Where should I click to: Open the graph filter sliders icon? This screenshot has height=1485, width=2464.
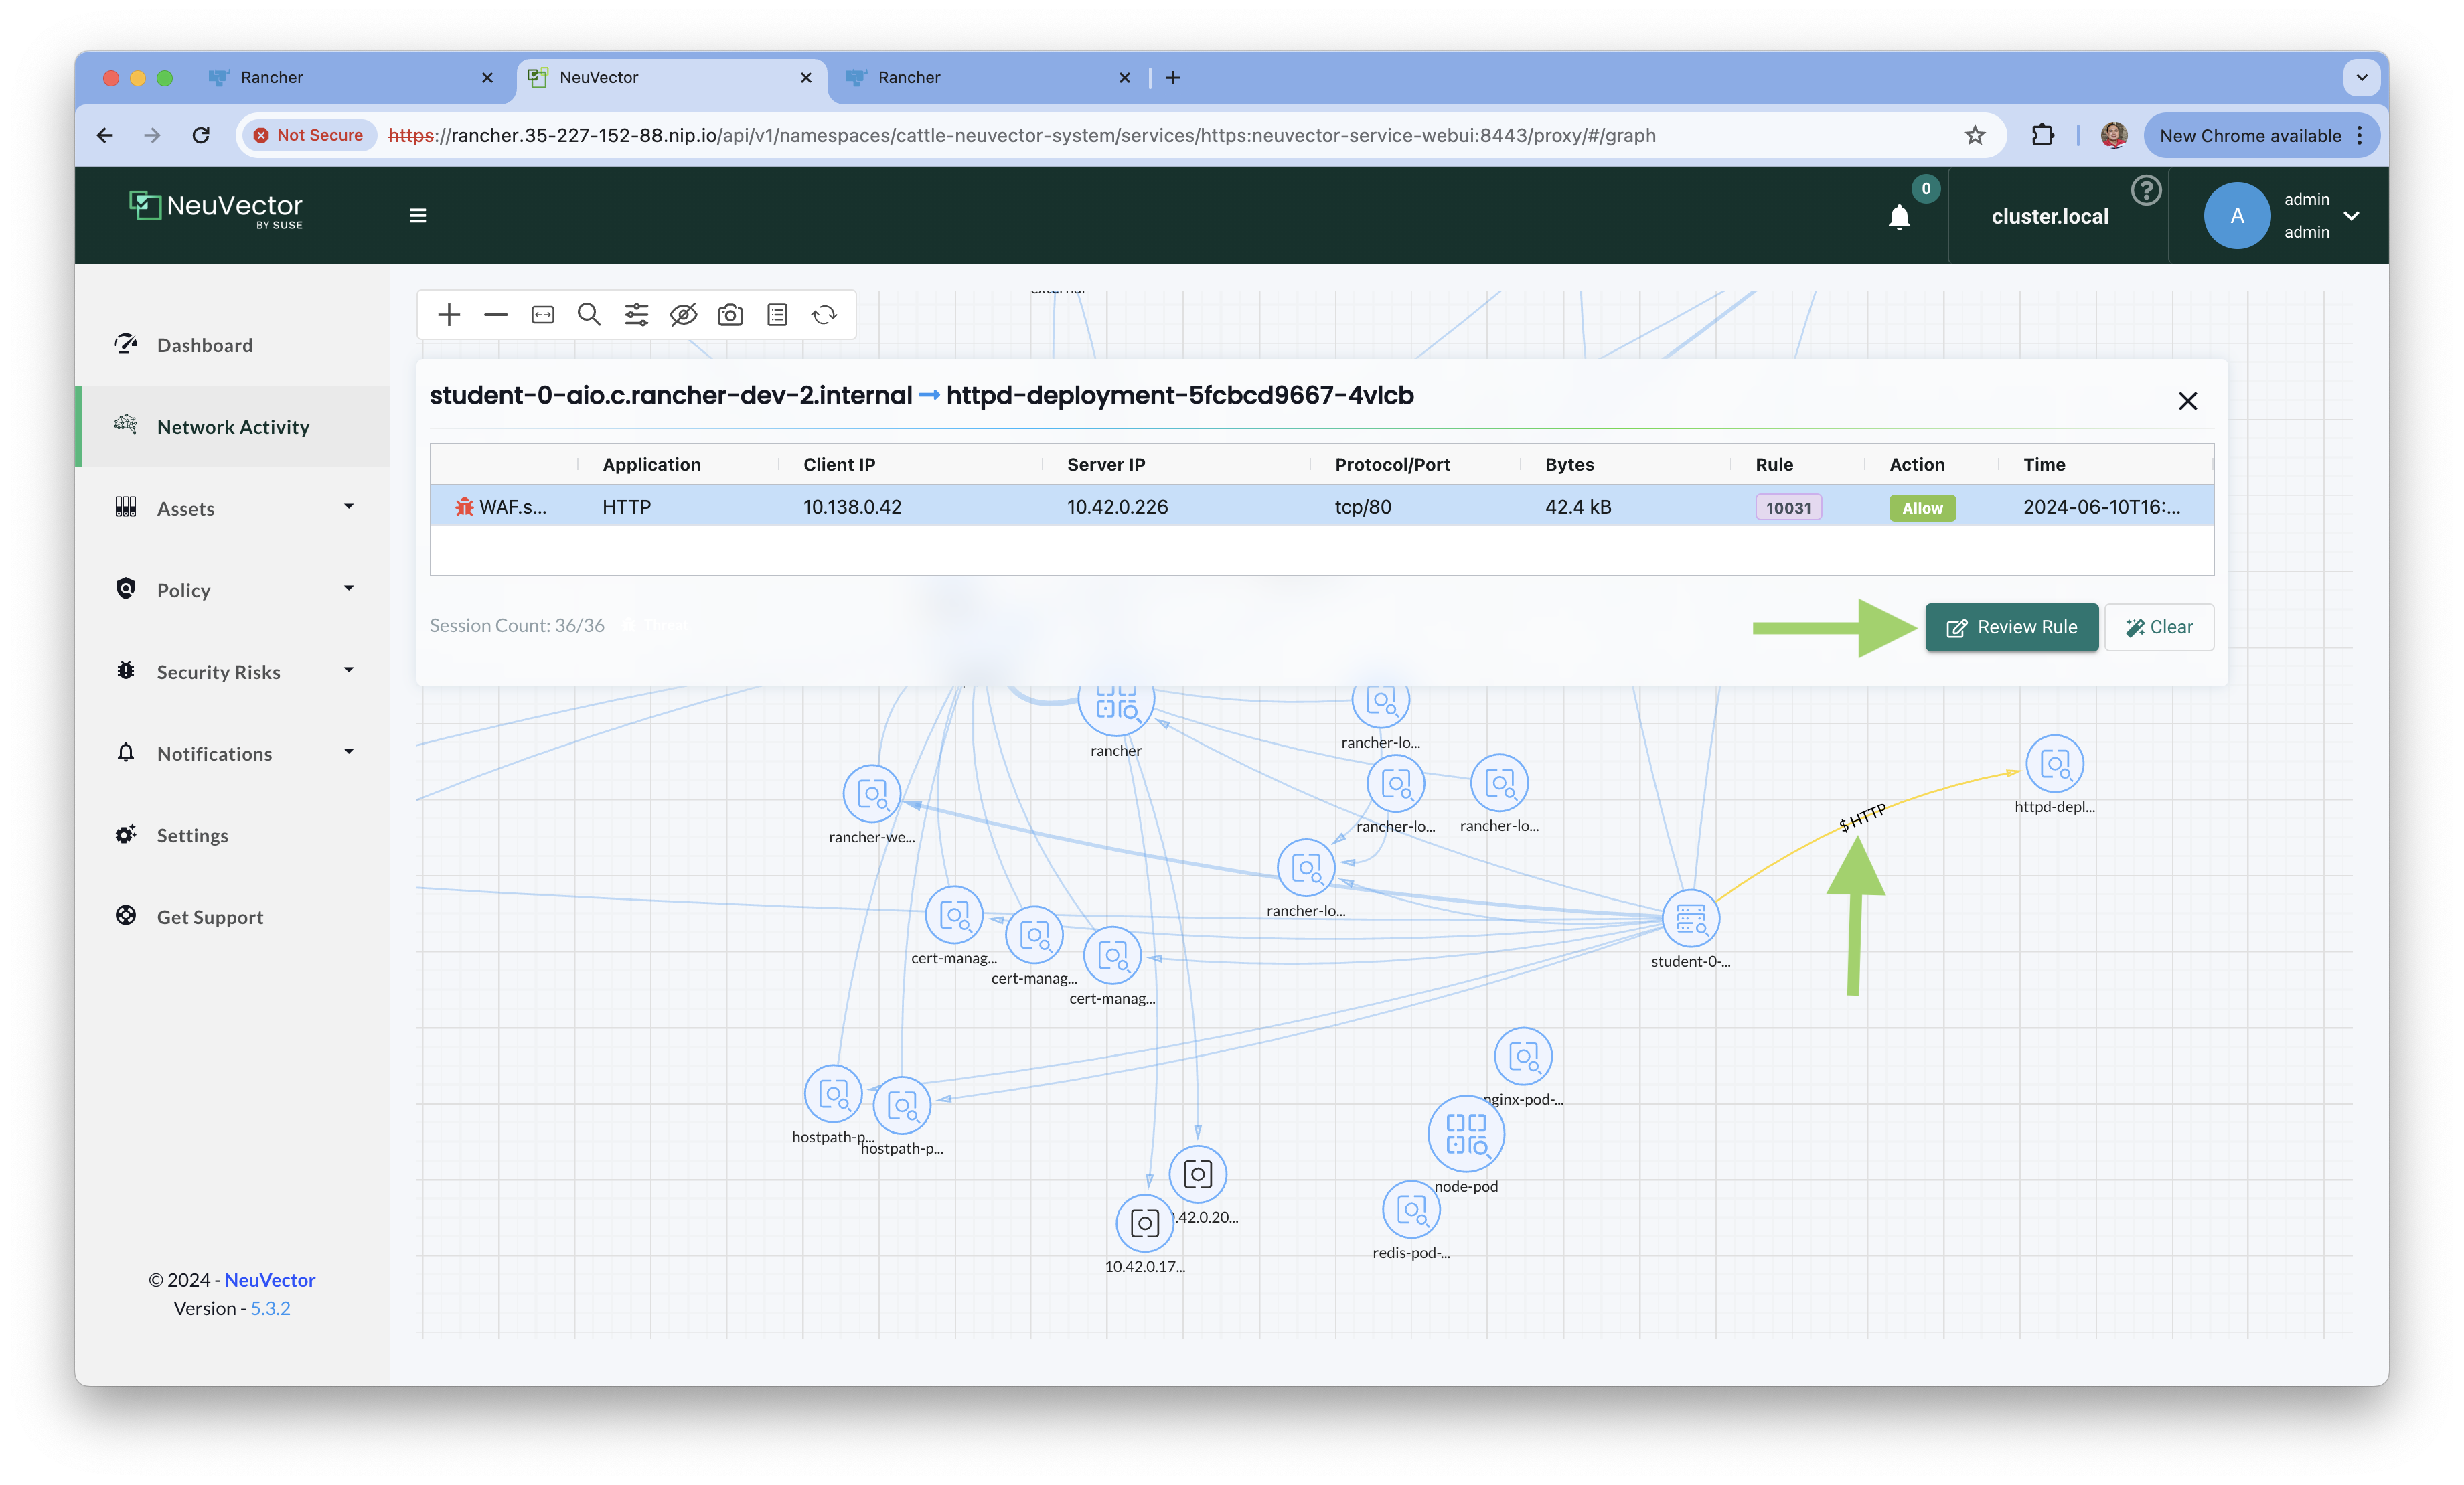pyautogui.click(x=636, y=315)
